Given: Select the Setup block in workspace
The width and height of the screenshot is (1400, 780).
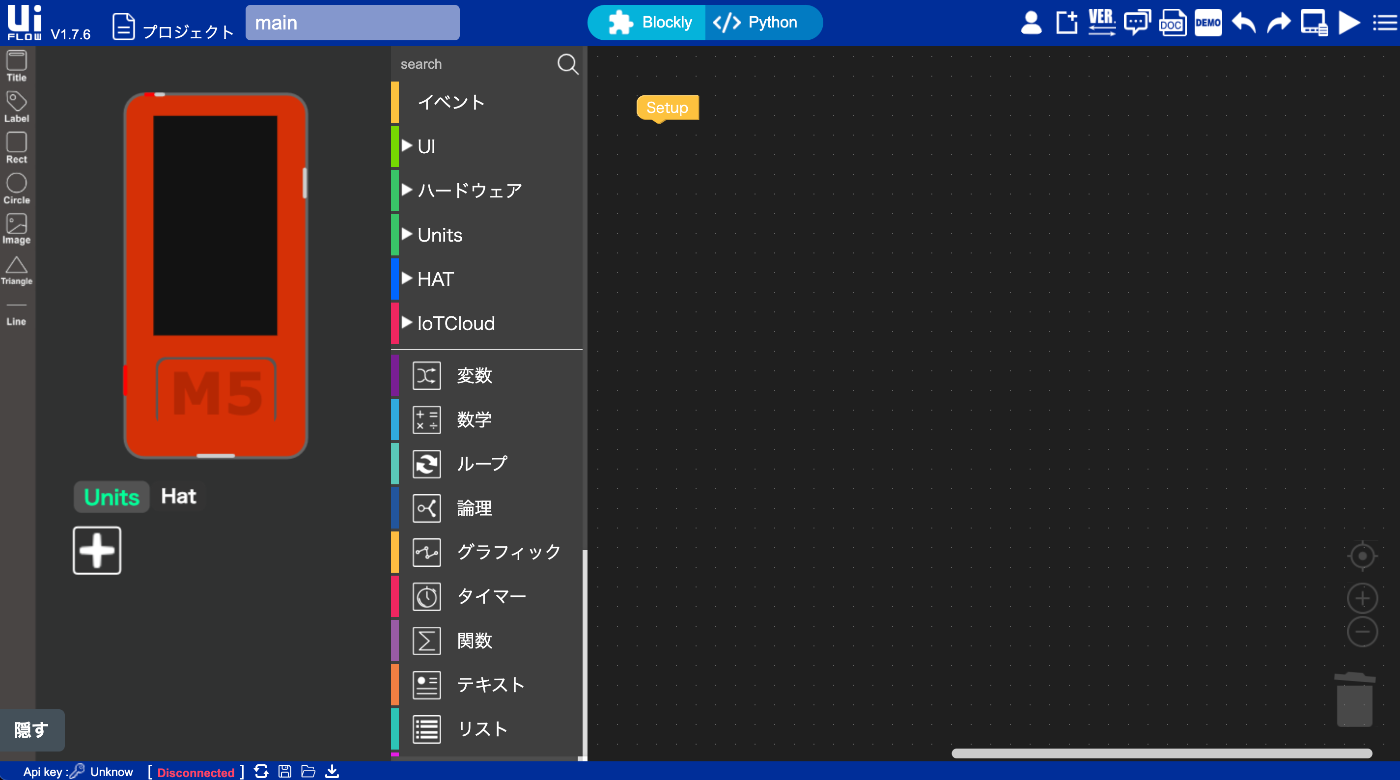Looking at the screenshot, I should [x=667, y=108].
